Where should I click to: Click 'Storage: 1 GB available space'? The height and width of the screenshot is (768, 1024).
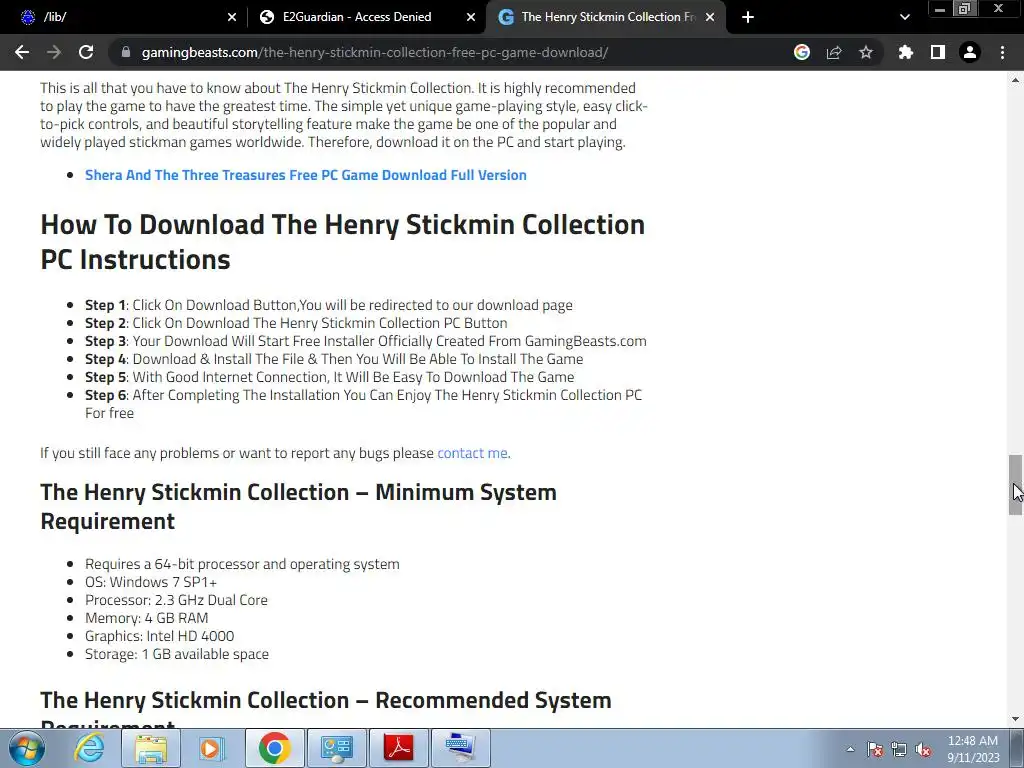click(x=177, y=654)
